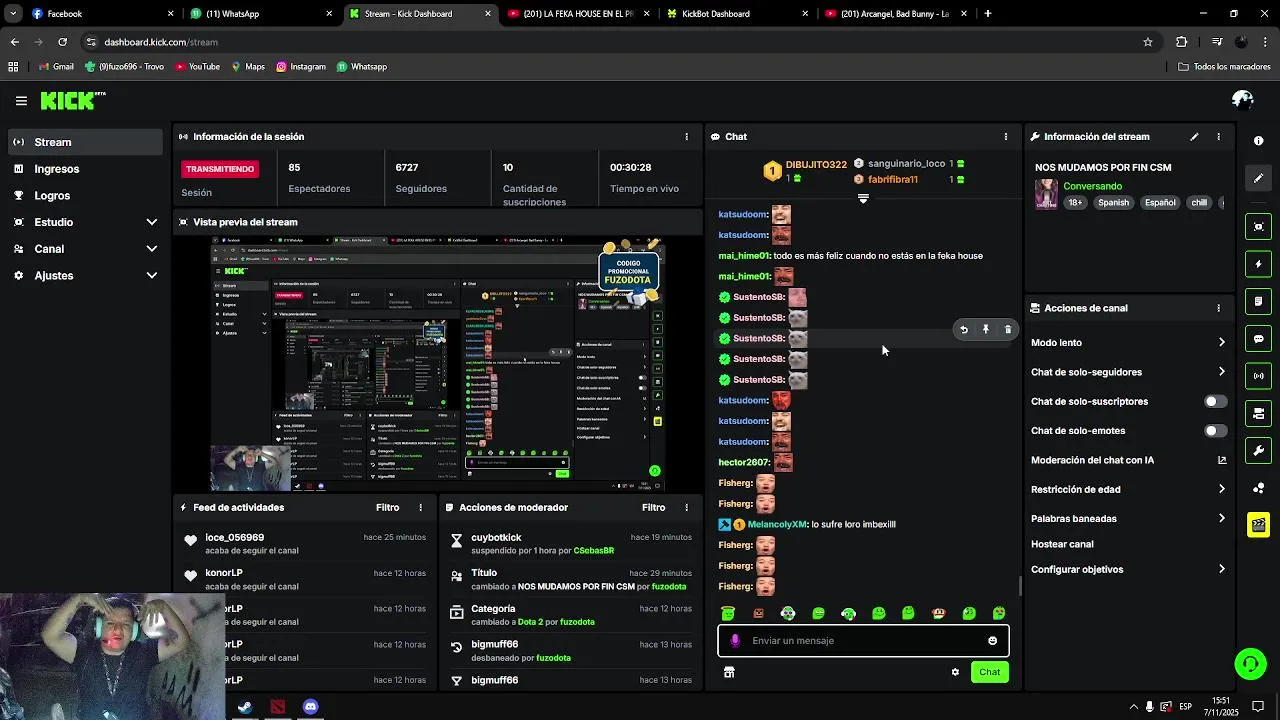Open Filtro in Feed de actividades
Image resolution: width=1280 pixels, height=720 pixels.
click(x=387, y=508)
